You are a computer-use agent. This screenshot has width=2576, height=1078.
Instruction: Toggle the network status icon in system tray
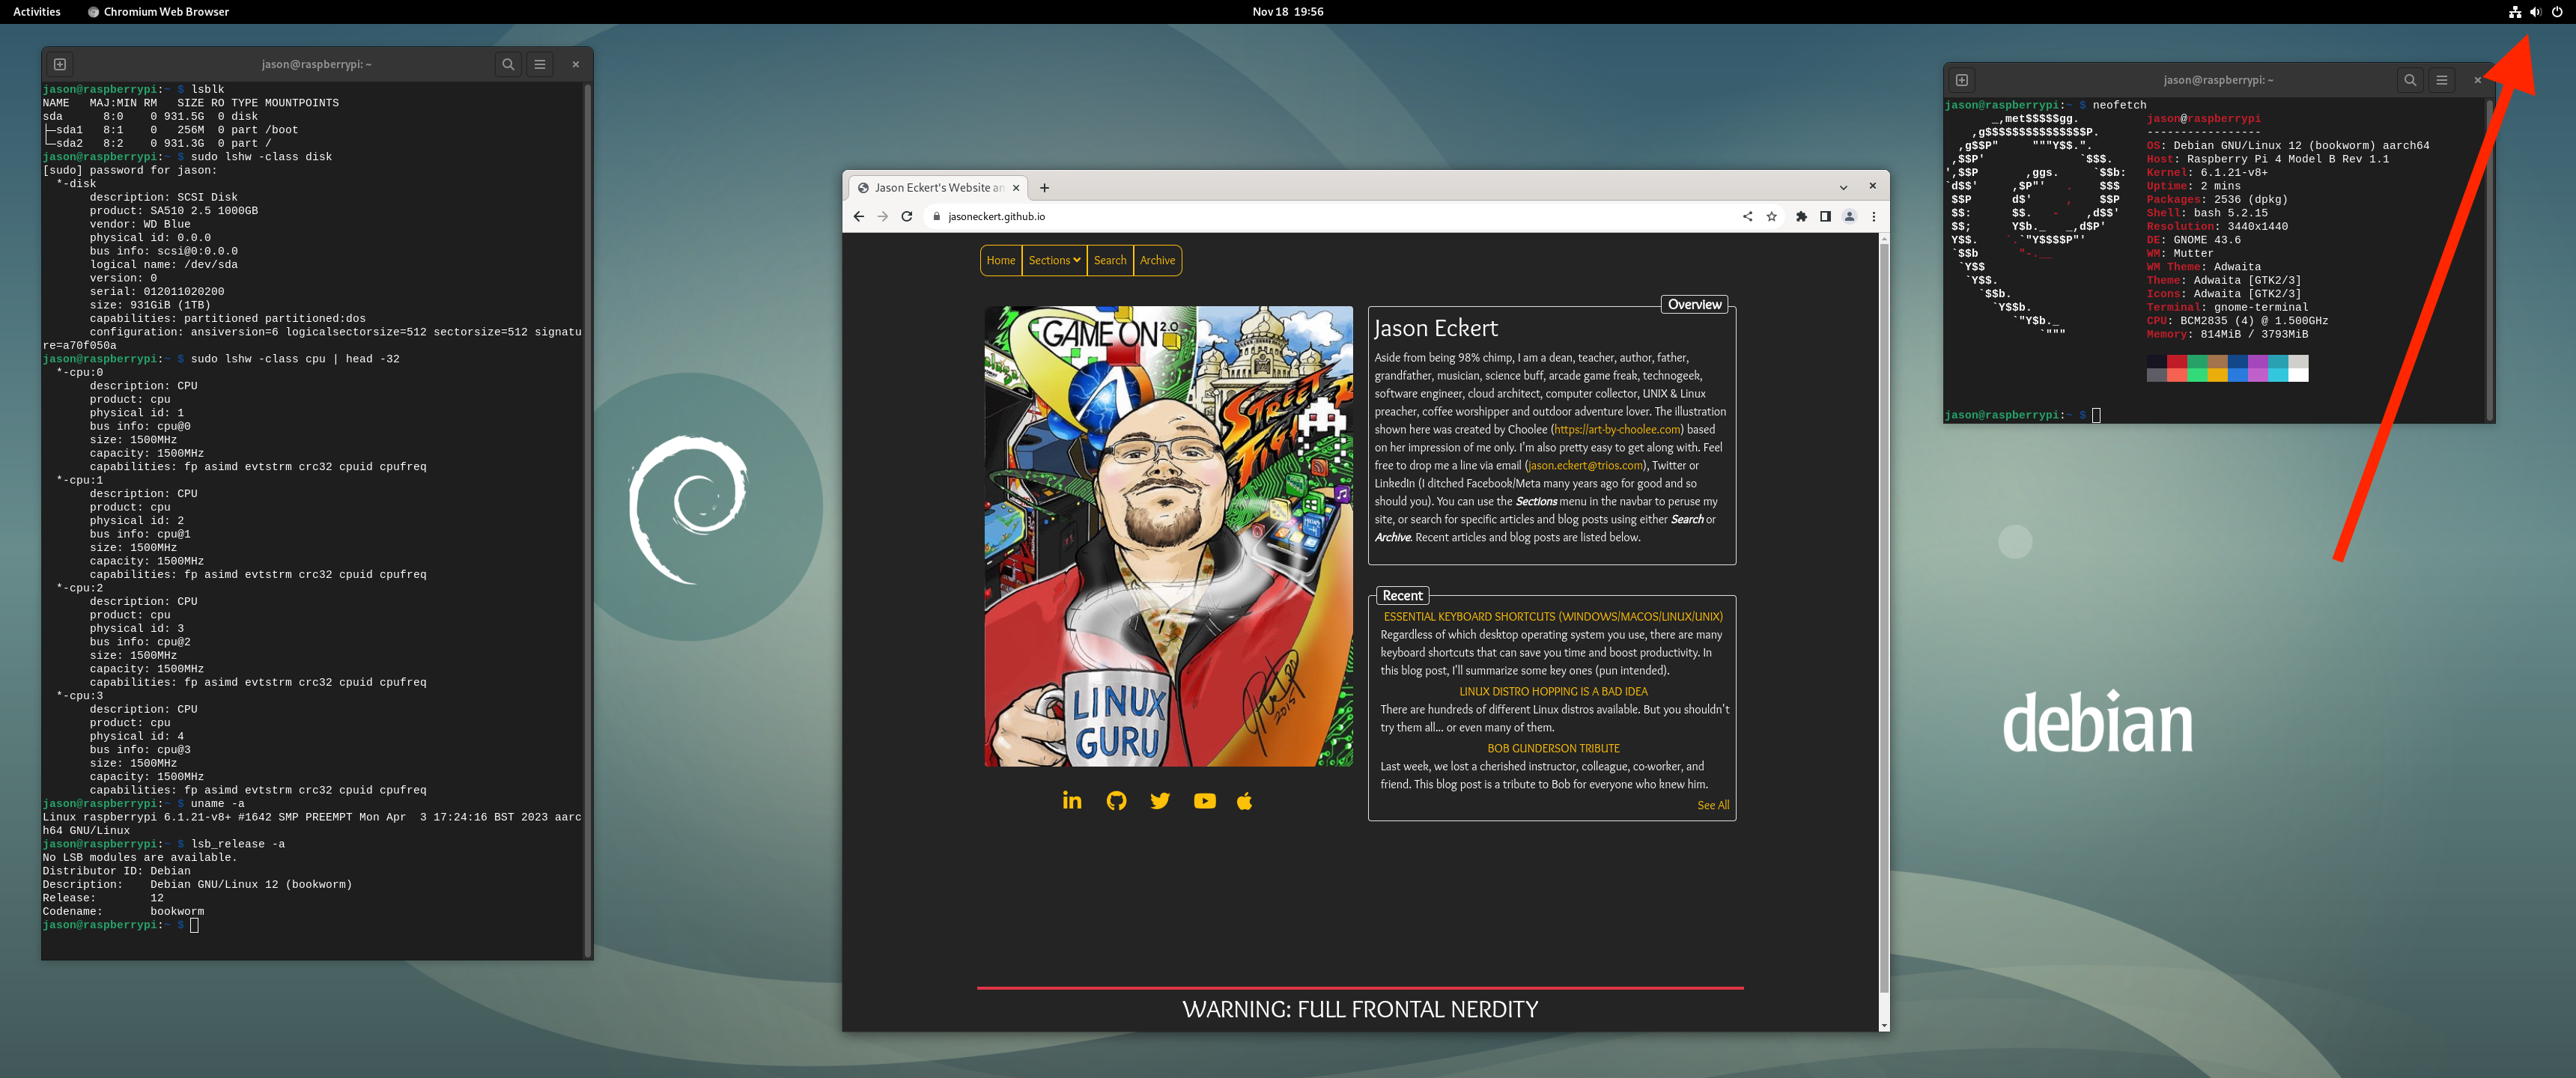point(2516,12)
